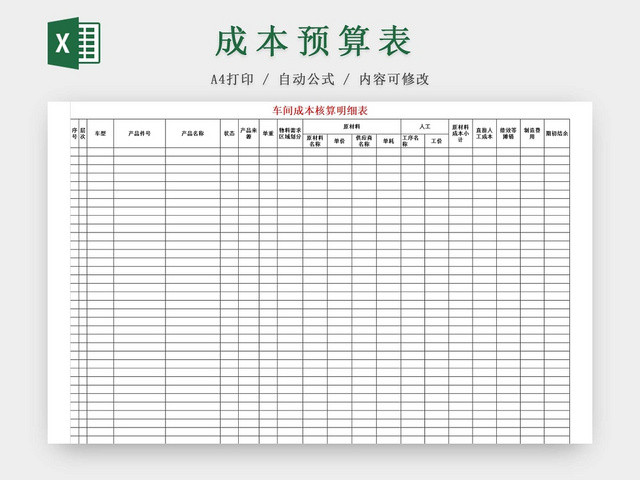Select the 期初结余 column header
This screenshot has height=480, width=640.
(x=557, y=133)
